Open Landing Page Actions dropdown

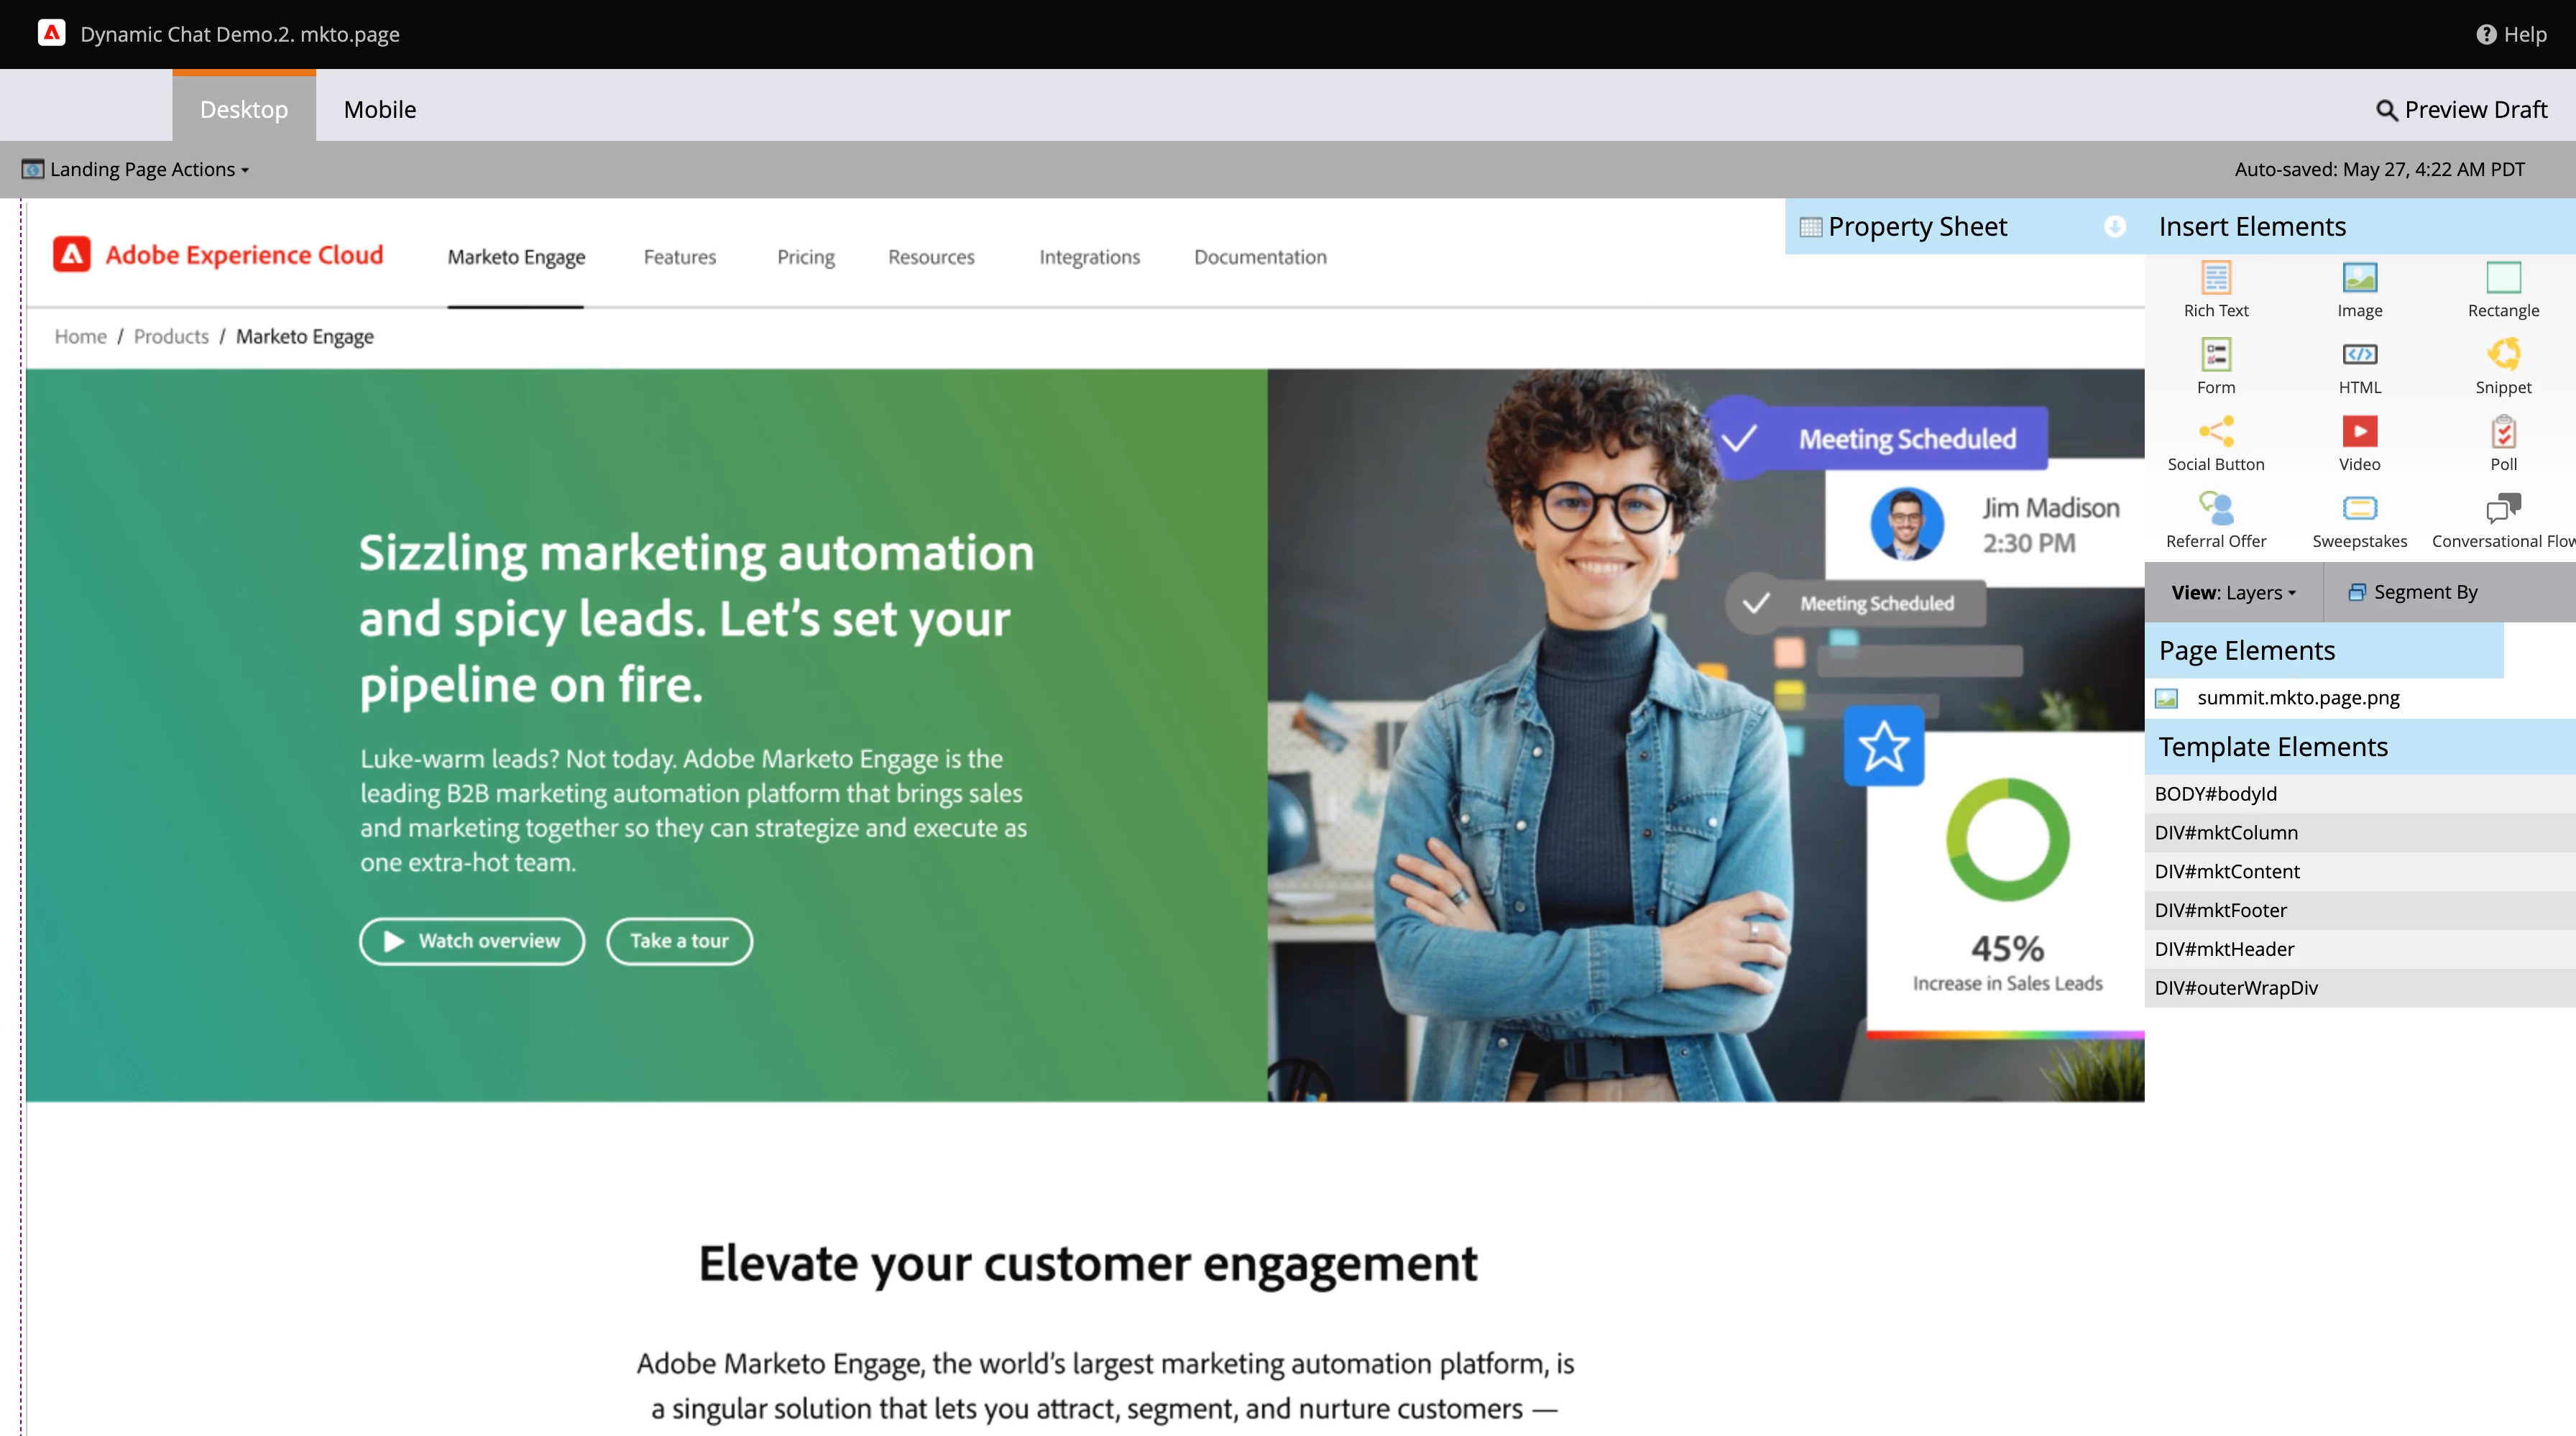(x=136, y=169)
